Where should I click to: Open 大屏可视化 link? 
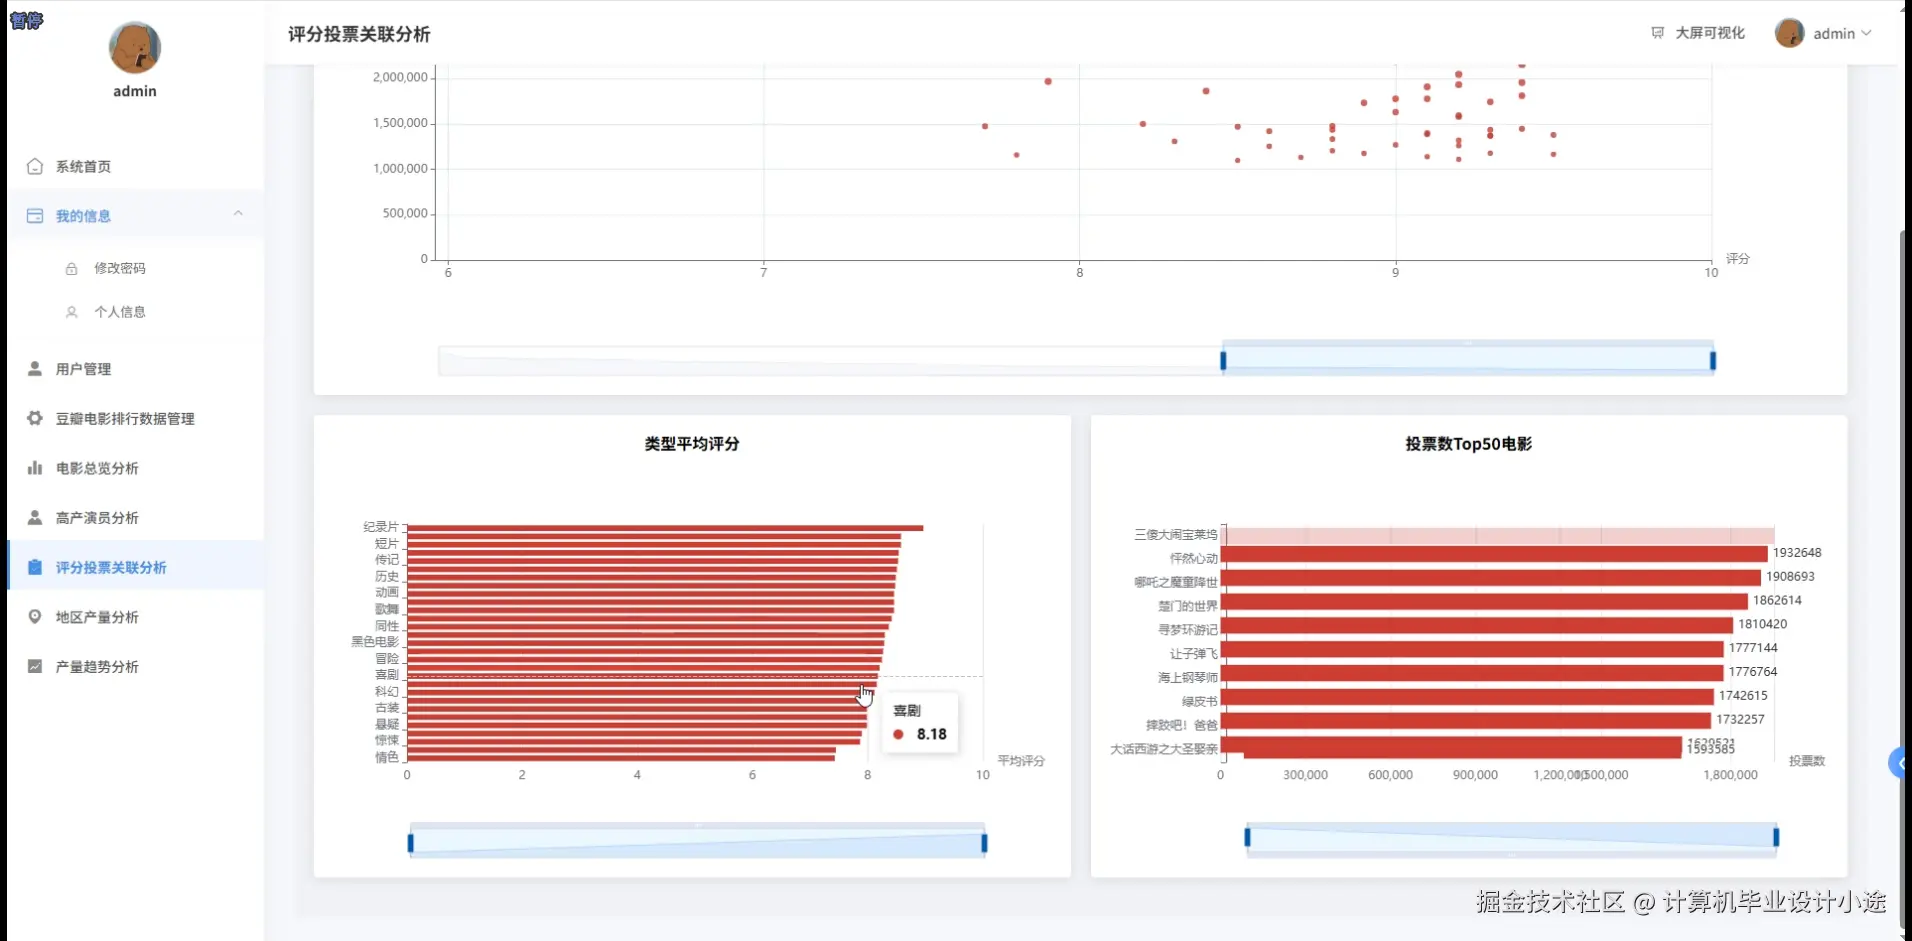(1710, 33)
